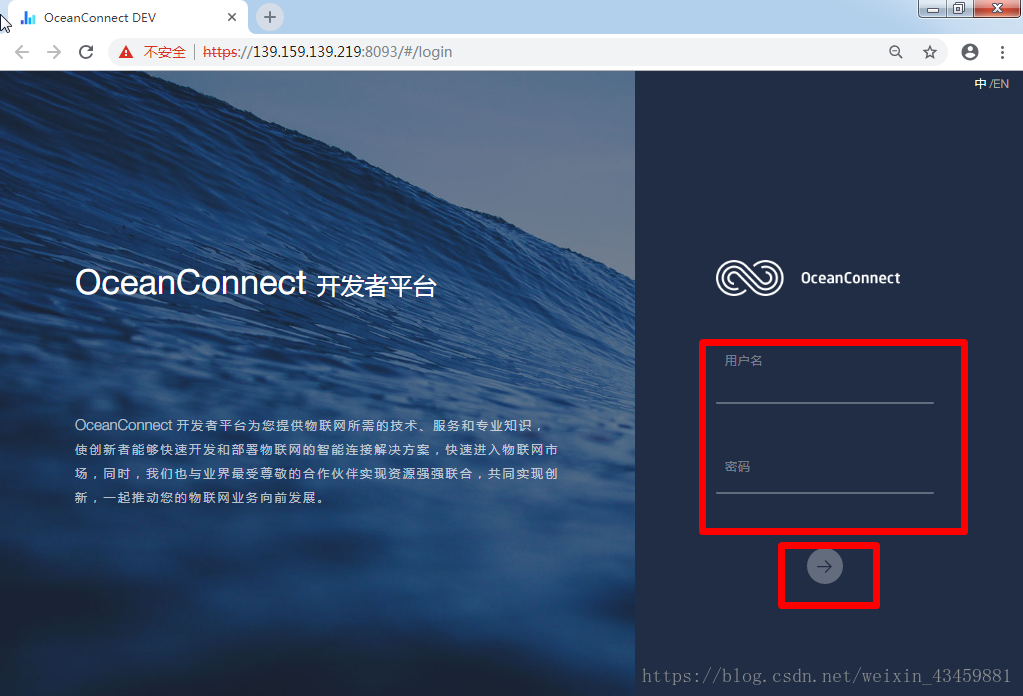
Task: Open the zoom magnifier icon in the address bar
Action: [x=896, y=52]
